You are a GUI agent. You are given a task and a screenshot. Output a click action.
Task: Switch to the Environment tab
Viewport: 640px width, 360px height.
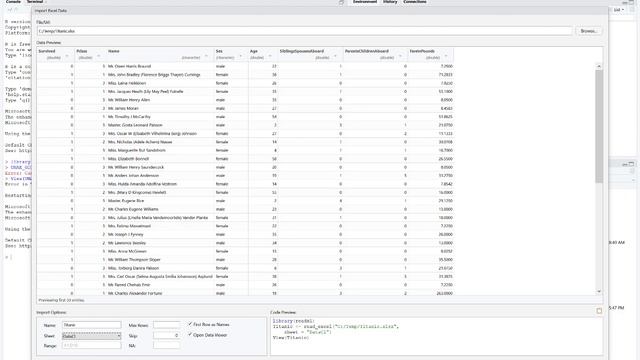(365, 2)
